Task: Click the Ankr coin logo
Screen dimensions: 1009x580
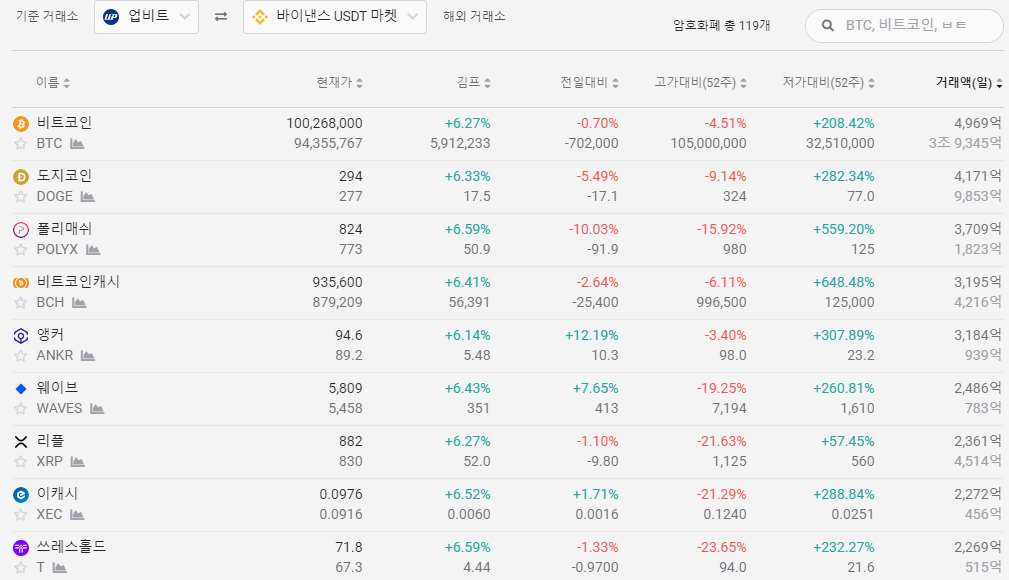Action: pos(20,335)
